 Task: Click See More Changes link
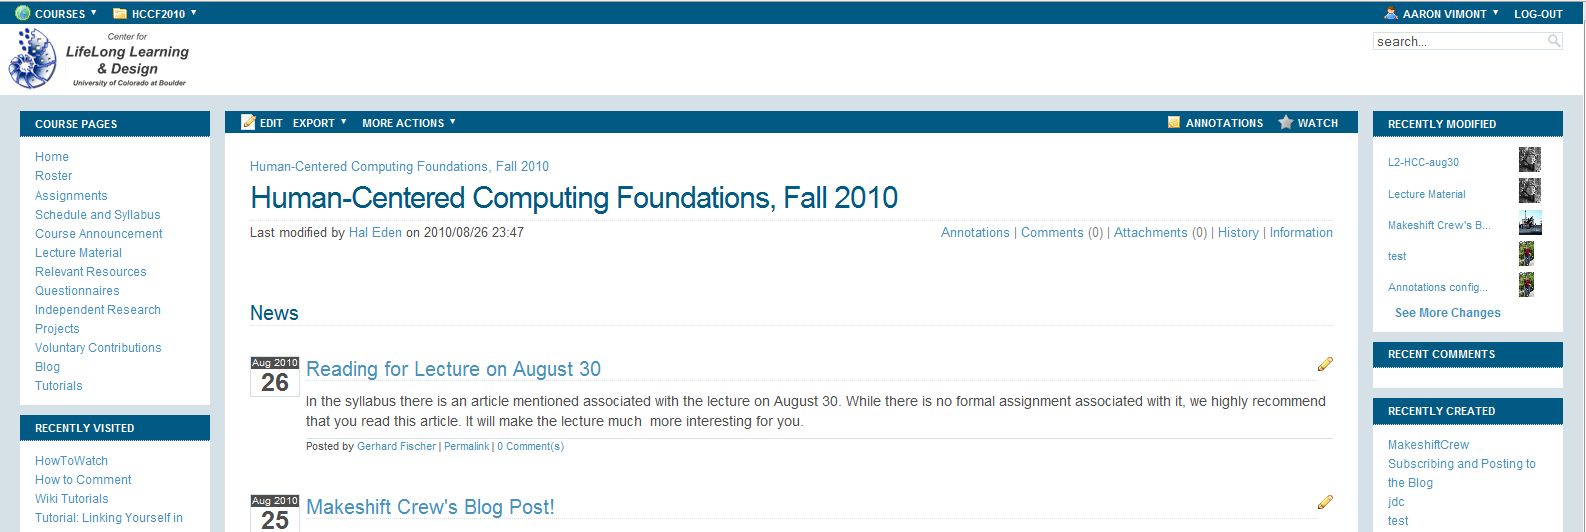[x=1448, y=313]
